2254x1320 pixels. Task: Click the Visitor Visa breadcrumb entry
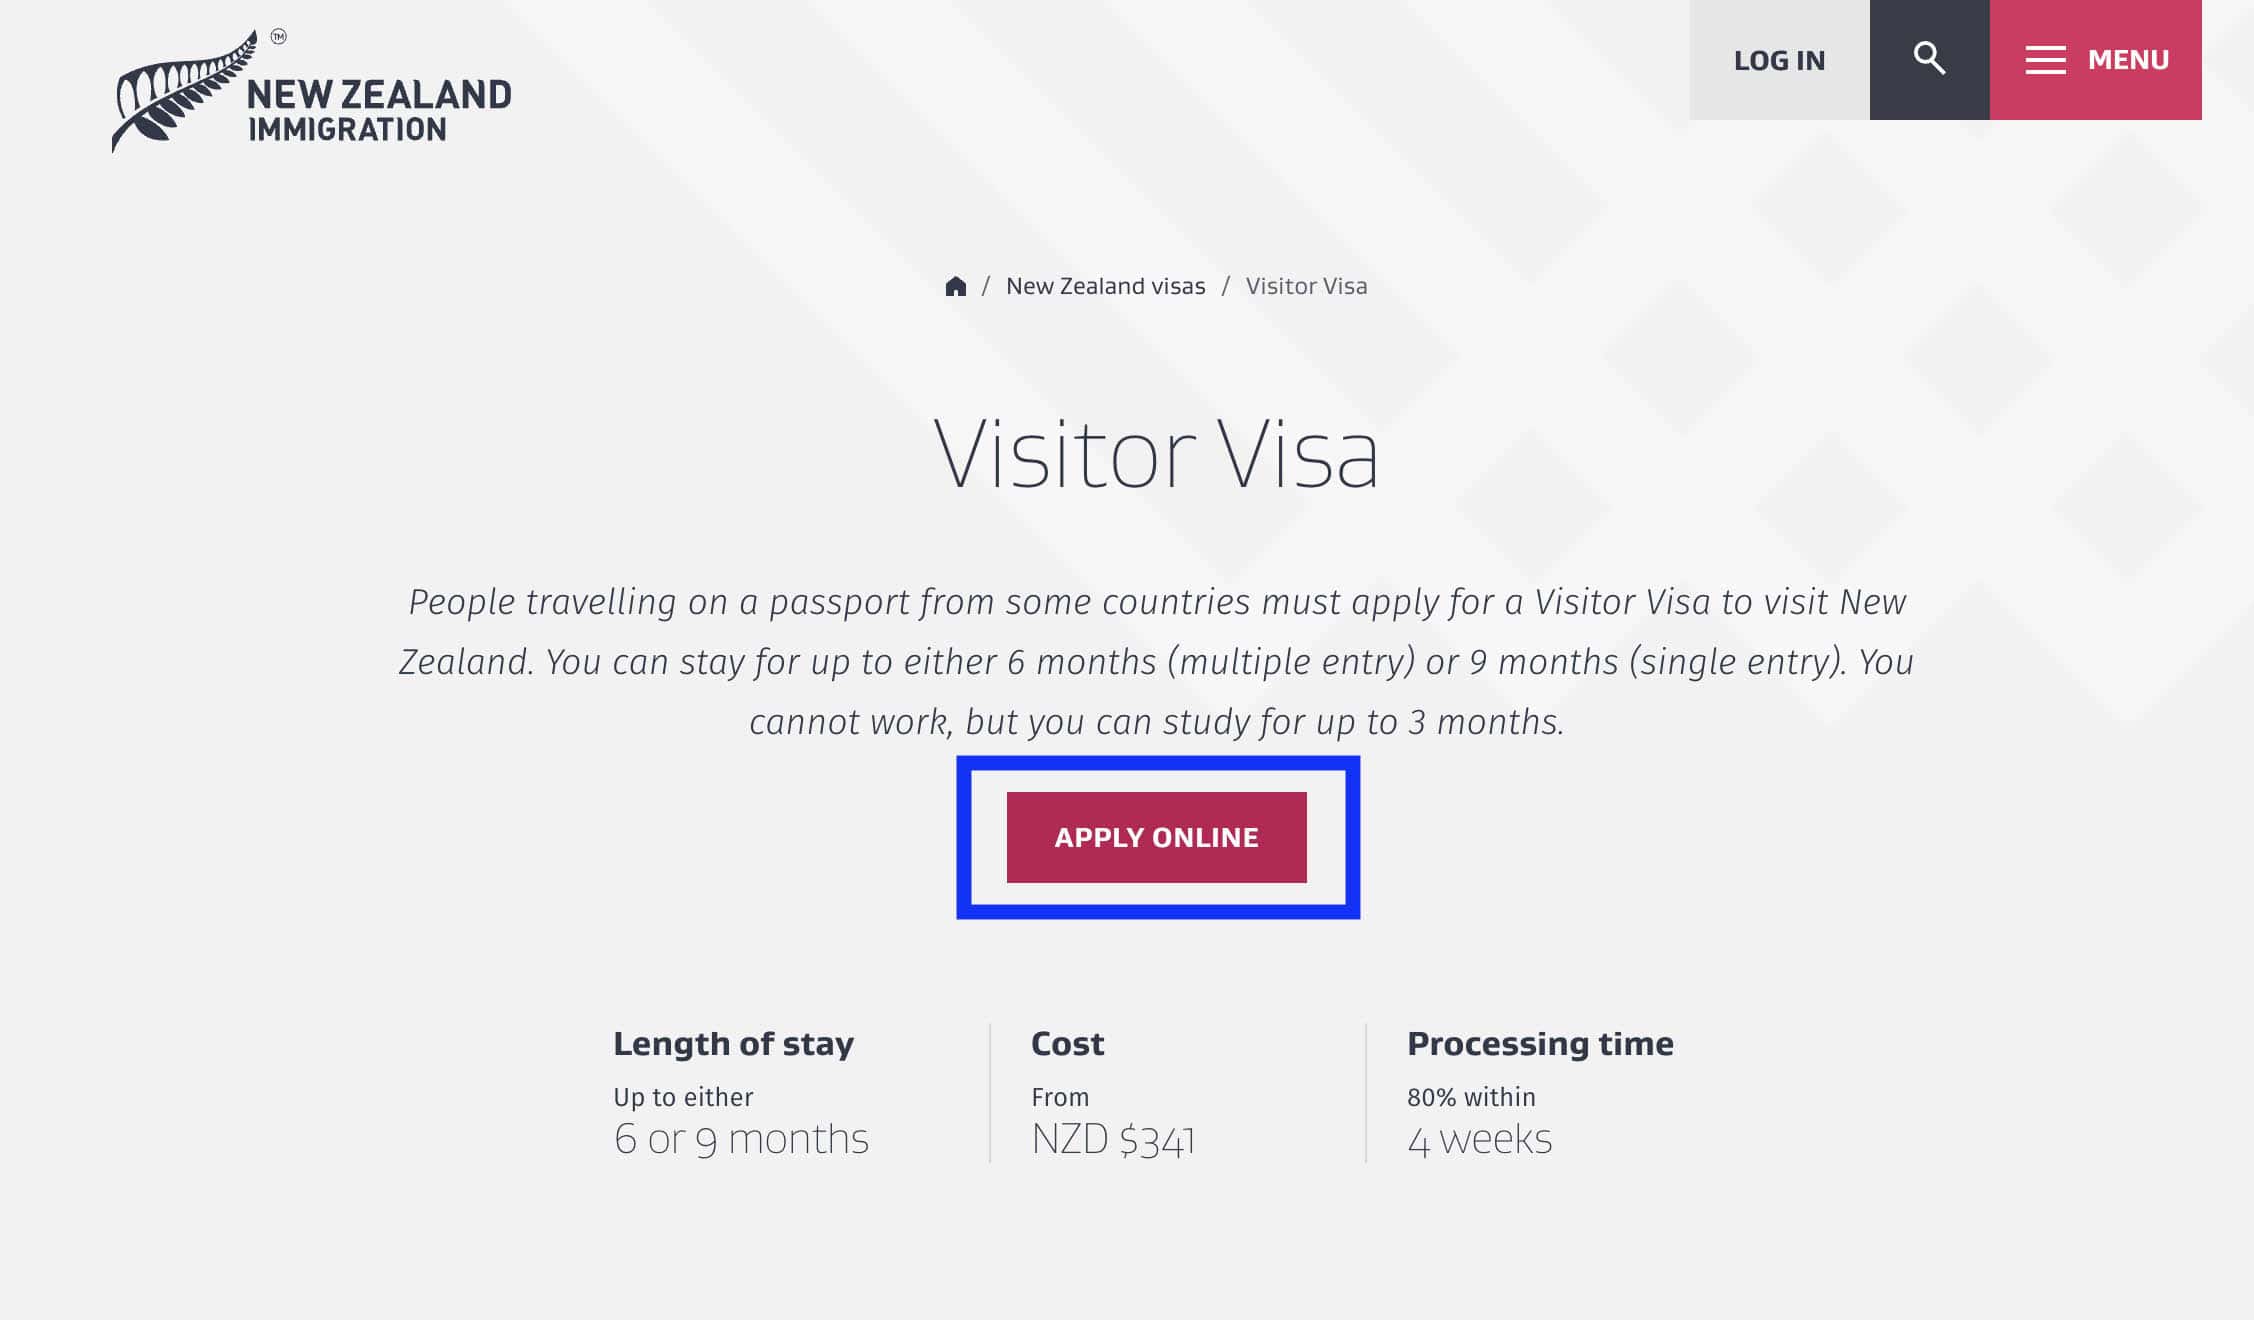coord(1306,285)
